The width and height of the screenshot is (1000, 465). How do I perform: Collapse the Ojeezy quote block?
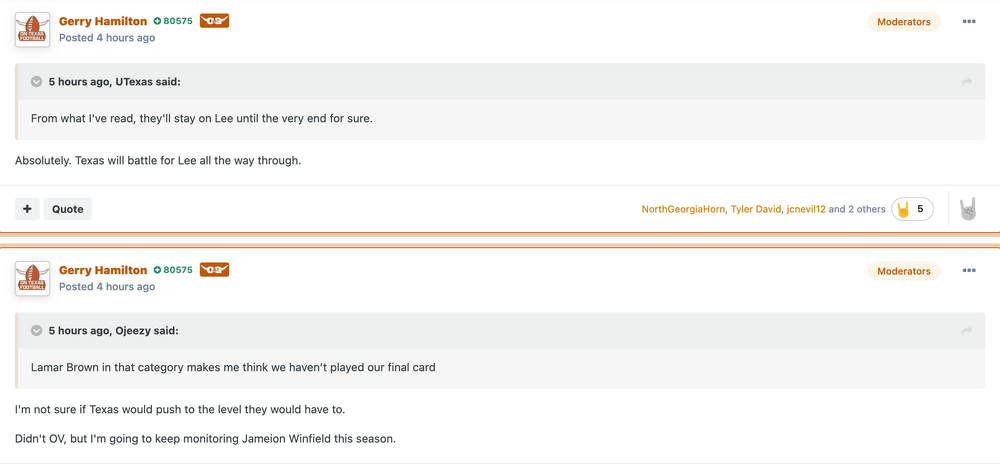37,331
